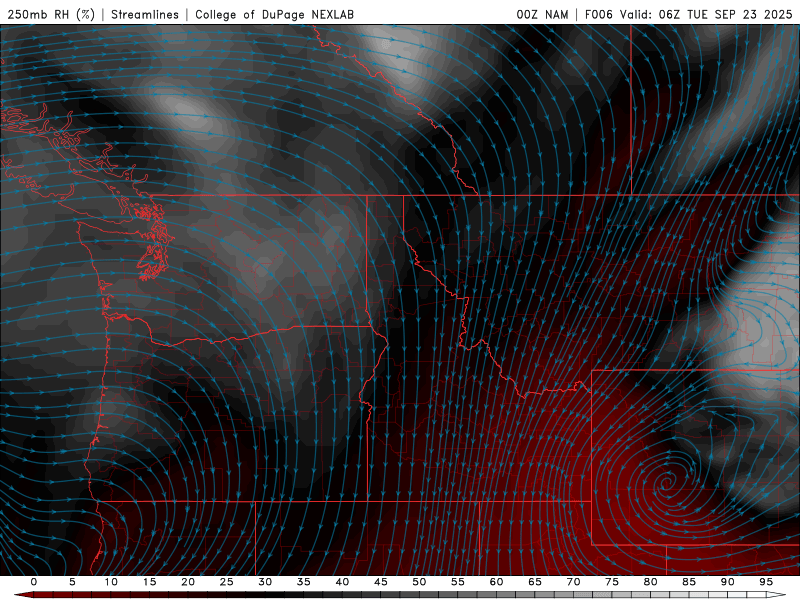This screenshot has height=600, width=800.
Task: Click the '30' value on the color scale
Action: coord(265,582)
